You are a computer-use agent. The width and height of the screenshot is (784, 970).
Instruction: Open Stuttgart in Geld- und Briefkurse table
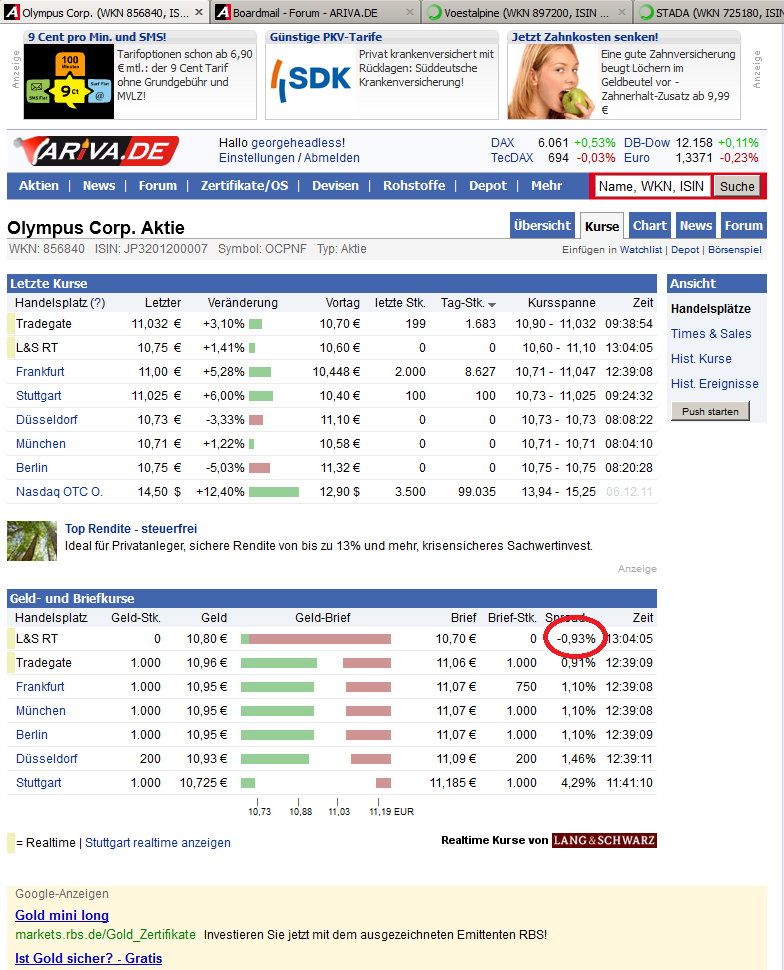pyautogui.click(x=38, y=783)
